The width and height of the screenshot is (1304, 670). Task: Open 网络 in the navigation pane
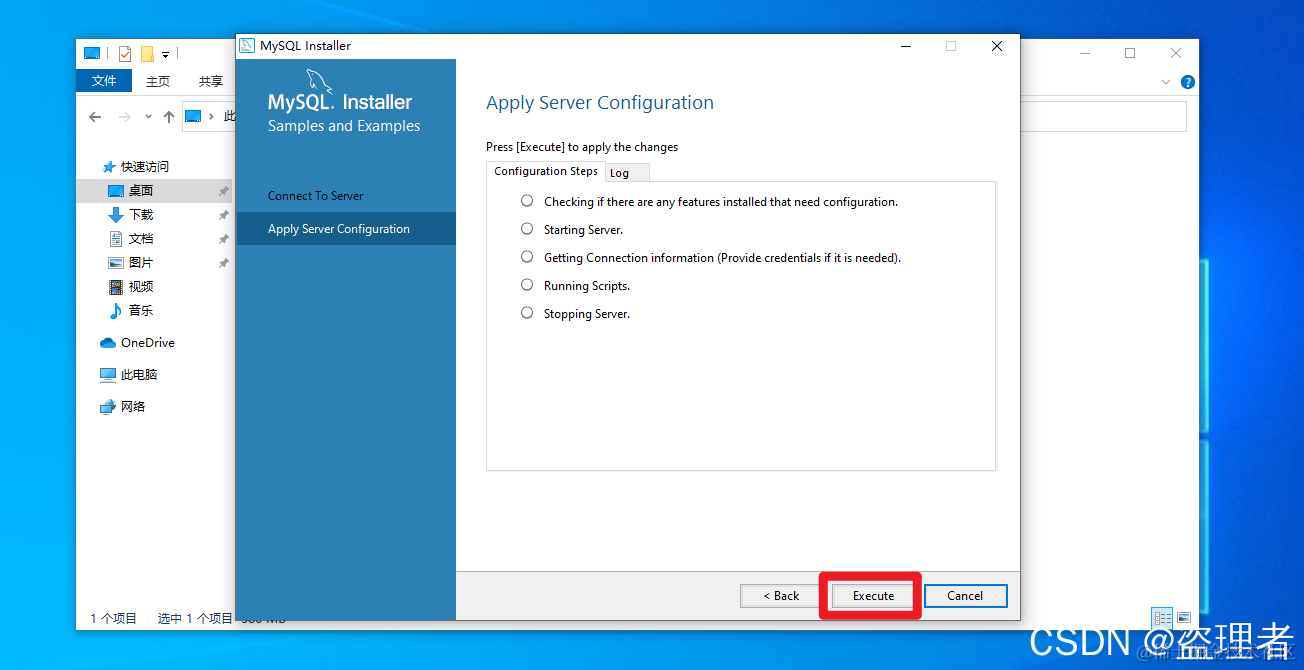[133, 407]
